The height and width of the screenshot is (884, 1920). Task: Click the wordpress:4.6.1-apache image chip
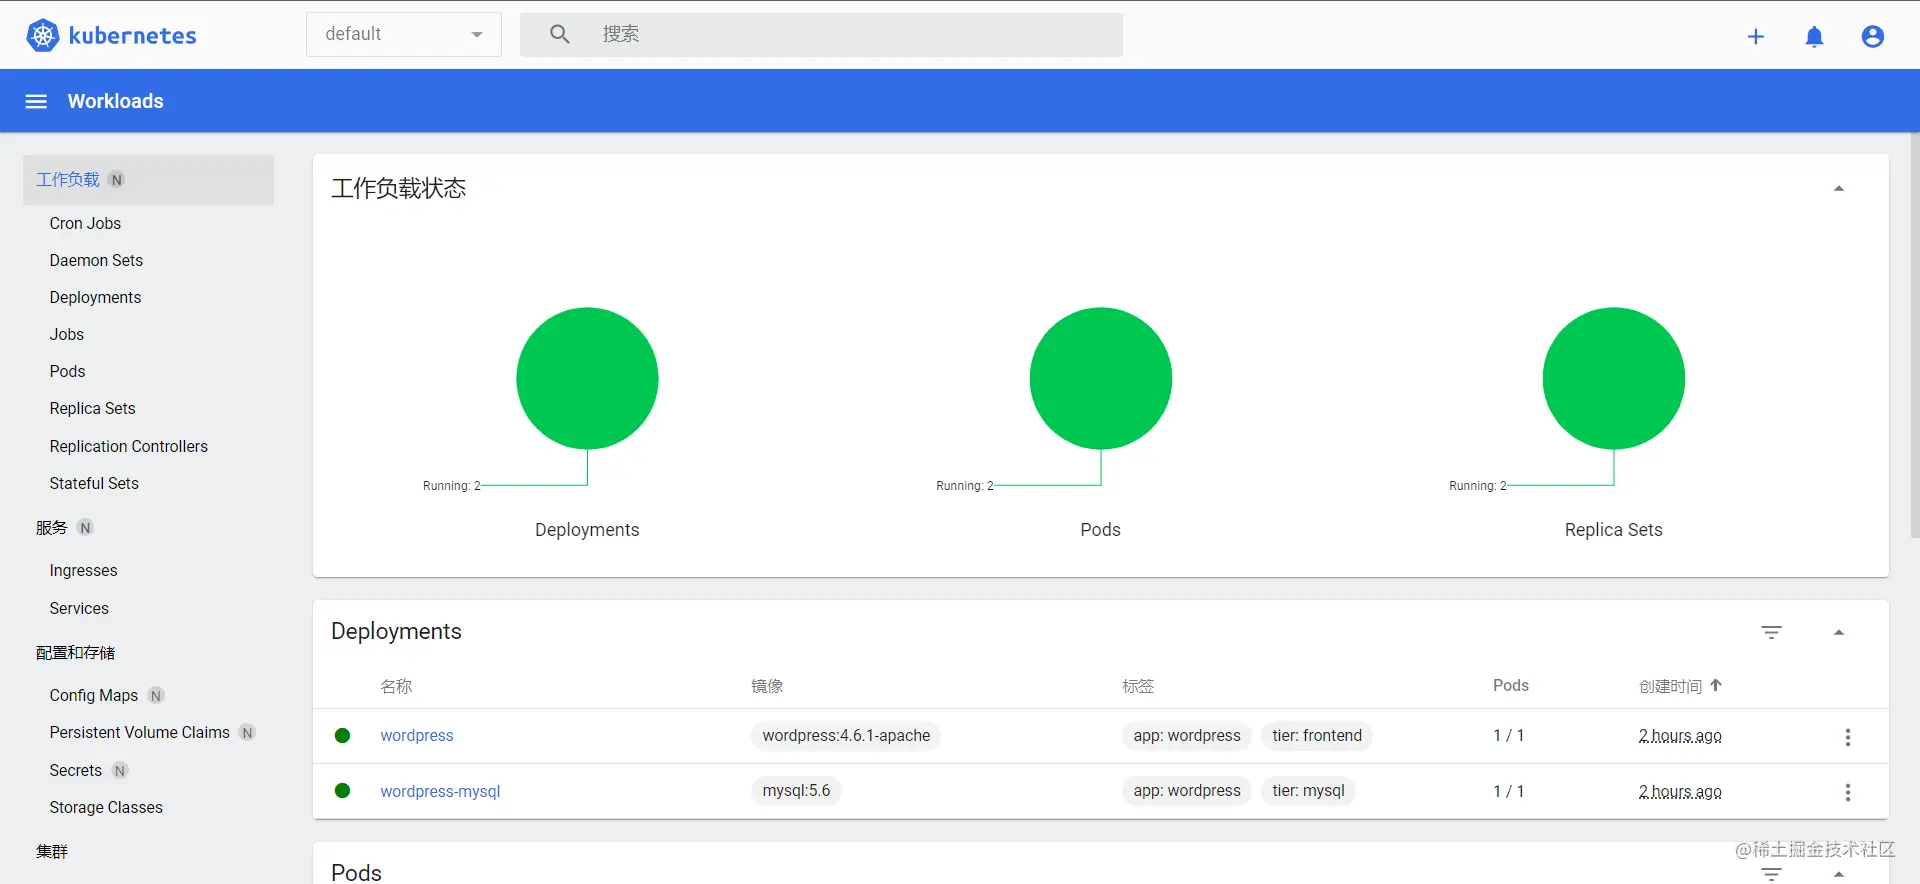click(846, 736)
